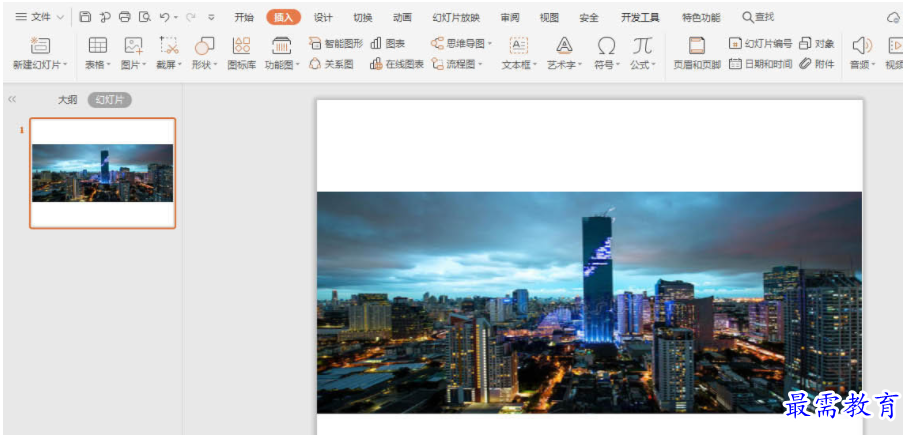Click the 表格 table icon

(x=97, y=46)
